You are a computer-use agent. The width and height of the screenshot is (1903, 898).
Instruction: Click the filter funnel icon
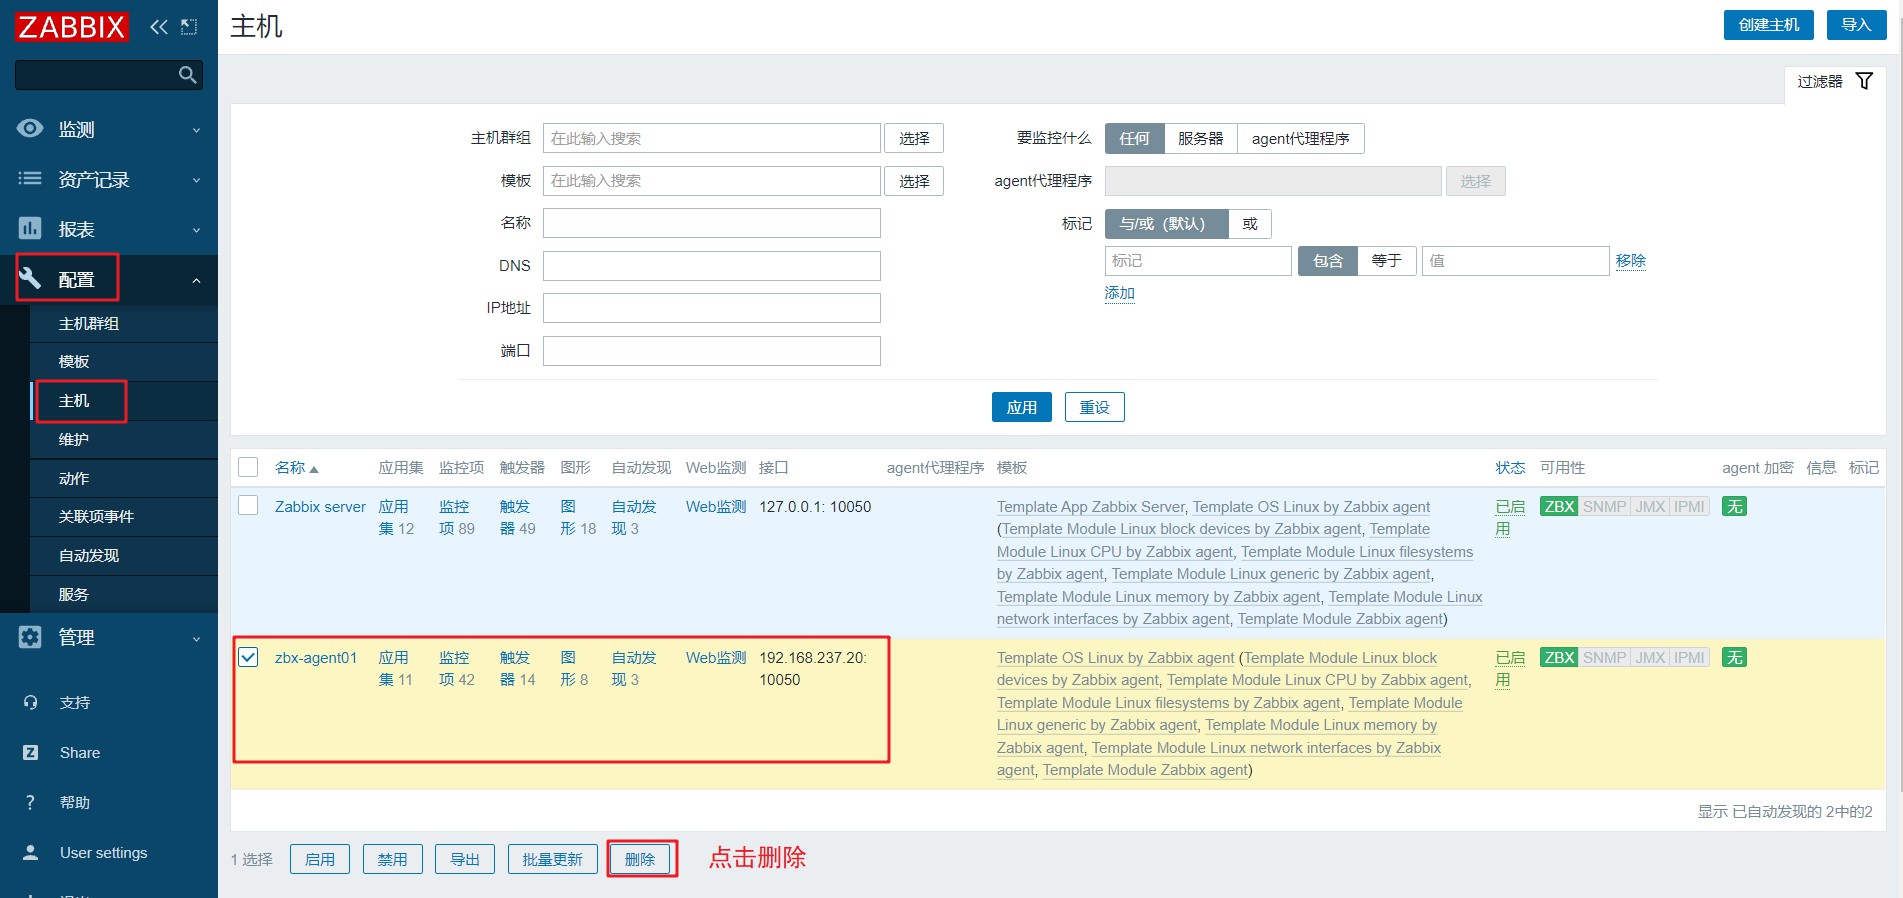[x=1864, y=81]
